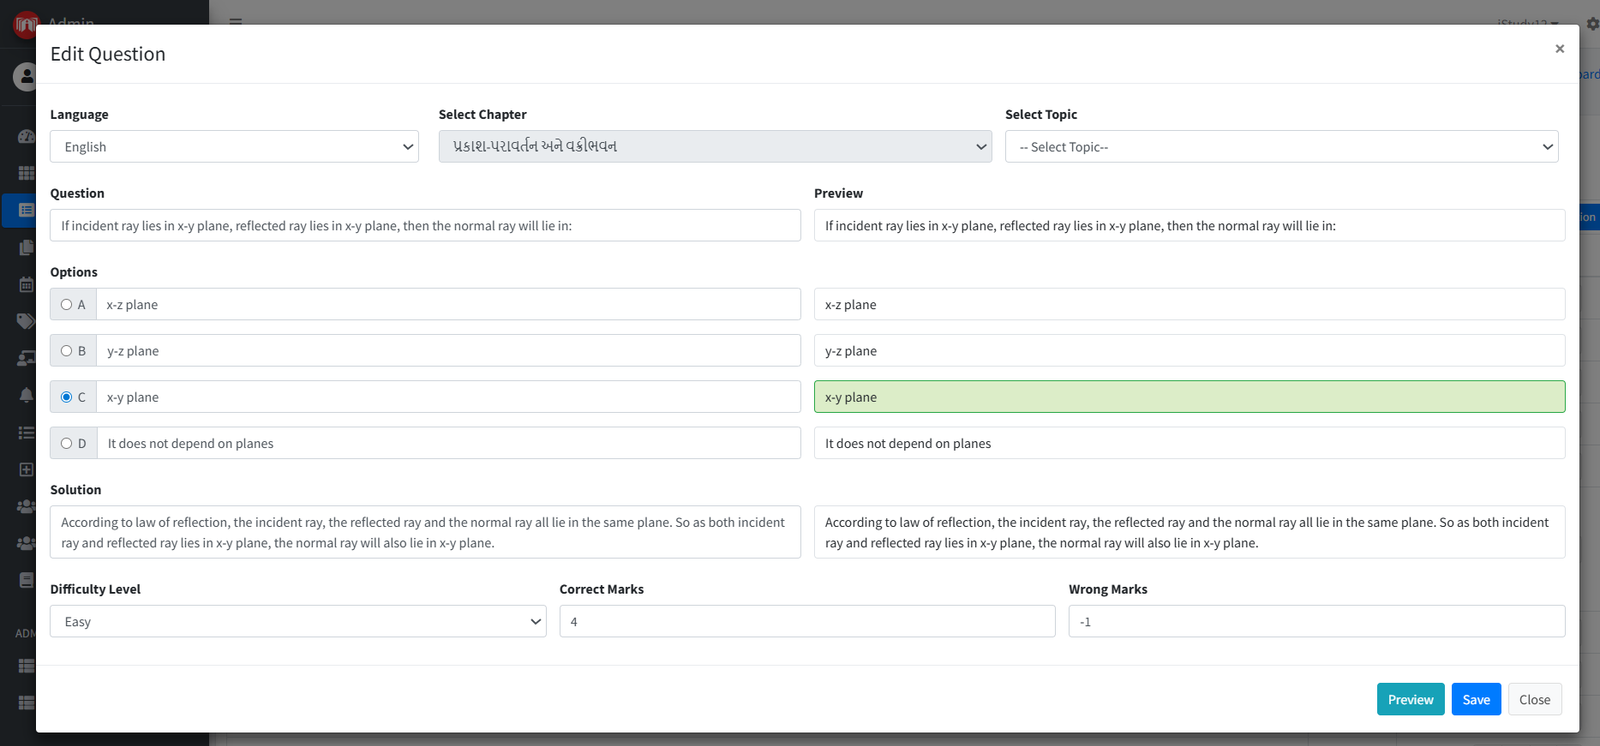Click the user avatar icon in sidebar
1600x746 pixels.
(24, 76)
